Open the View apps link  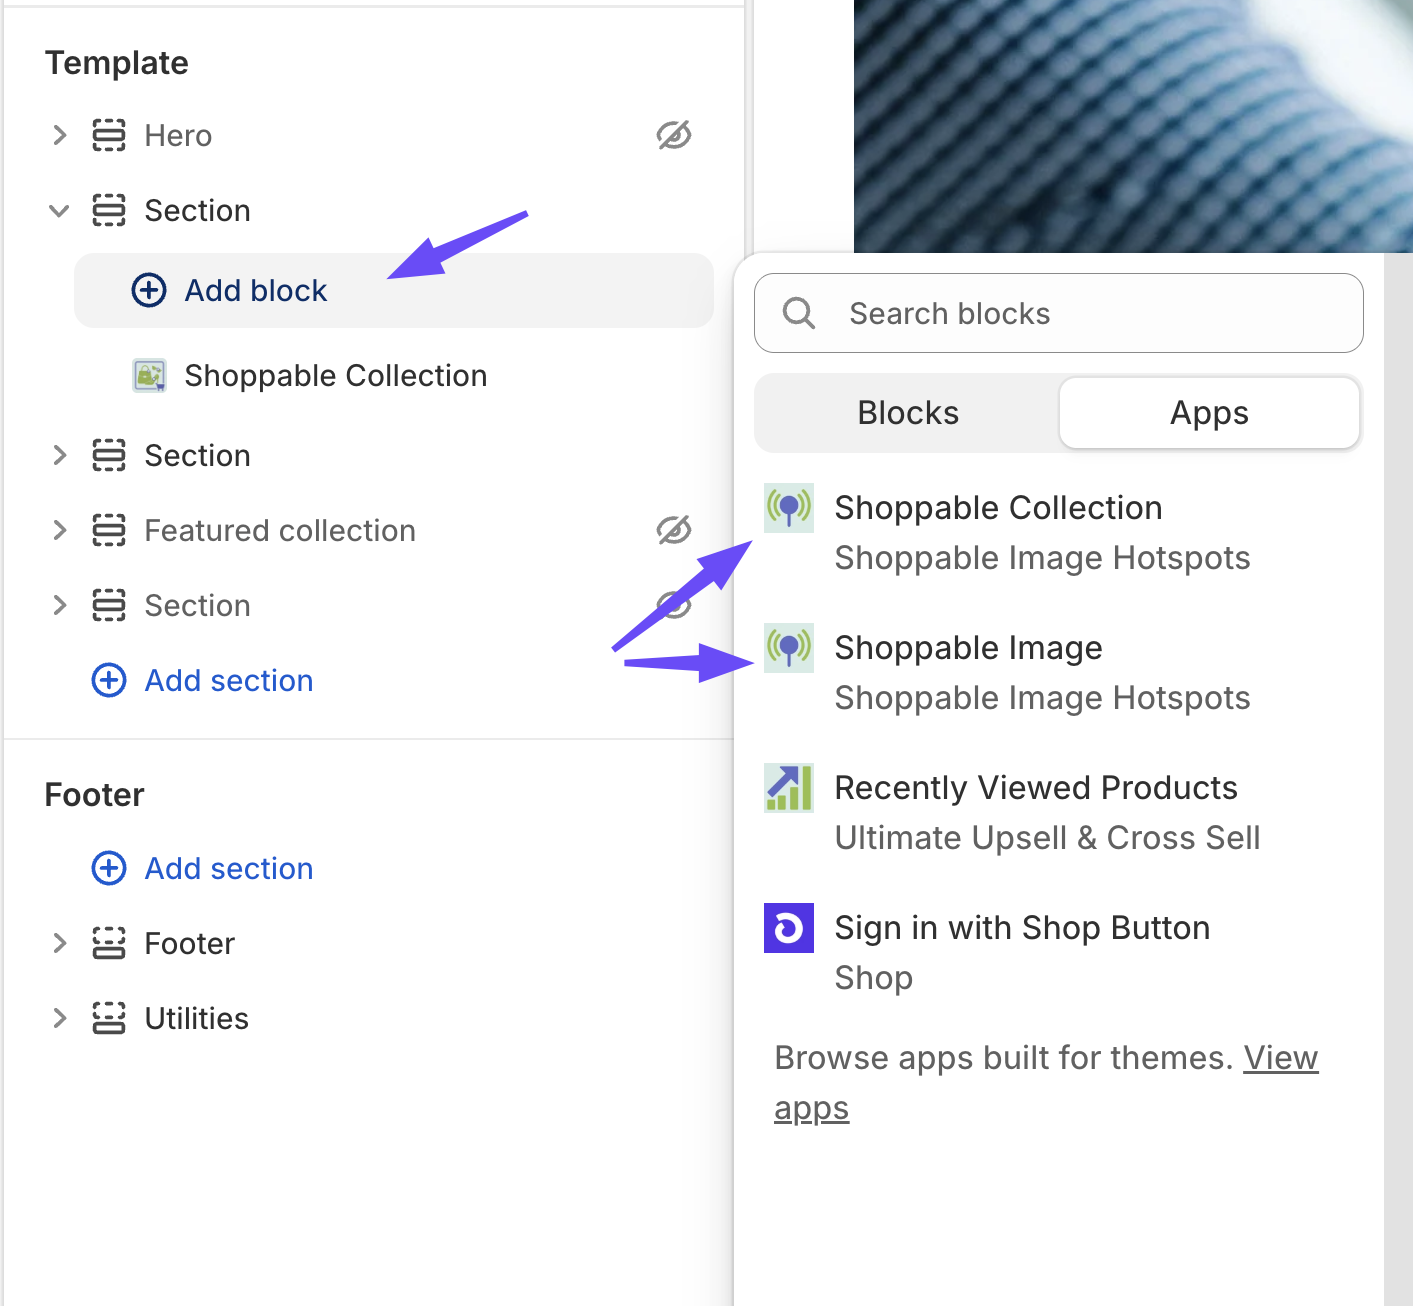(x=1046, y=1083)
